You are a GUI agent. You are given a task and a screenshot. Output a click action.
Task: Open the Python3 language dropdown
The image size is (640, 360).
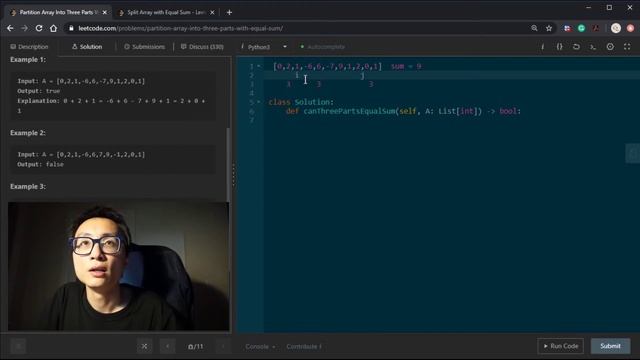pos(264,47)
